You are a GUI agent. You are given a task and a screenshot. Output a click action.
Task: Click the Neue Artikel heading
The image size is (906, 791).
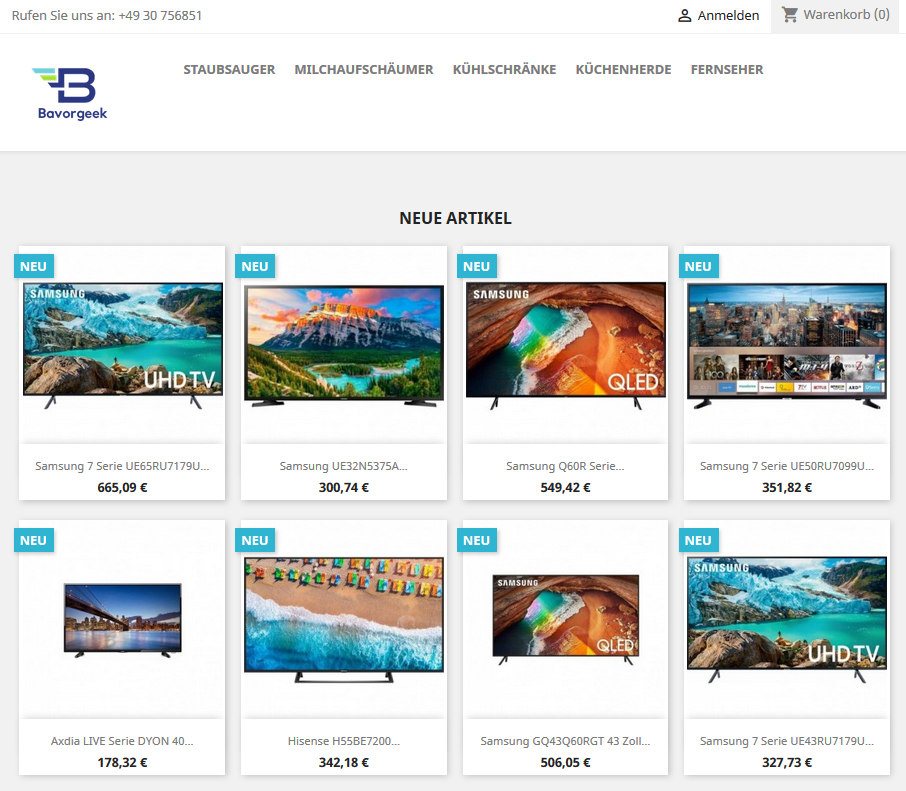pyautogui.click(x=455, y=218)
